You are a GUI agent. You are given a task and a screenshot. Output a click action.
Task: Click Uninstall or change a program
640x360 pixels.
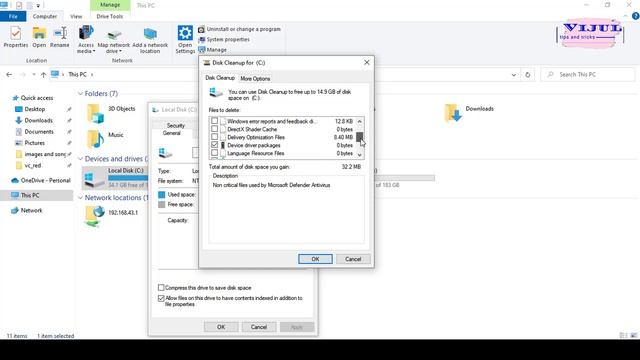[x=240, y=29]
